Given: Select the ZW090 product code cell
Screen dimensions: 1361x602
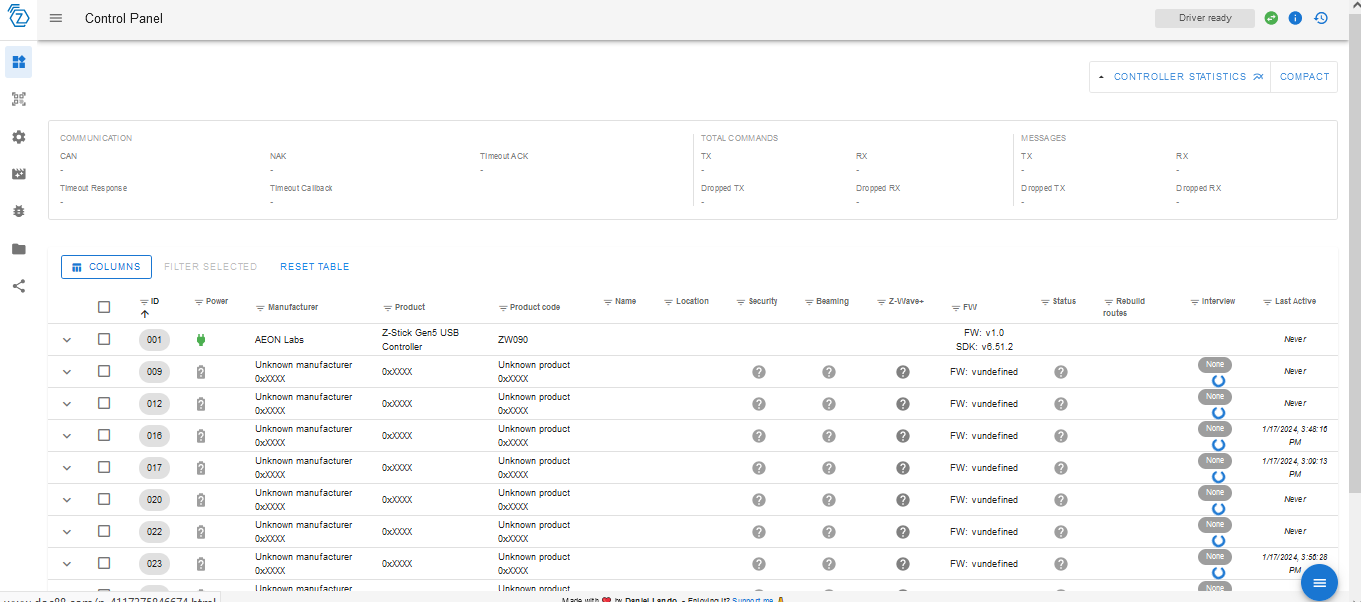Looking at the screenshot, I should click(513, 340).
